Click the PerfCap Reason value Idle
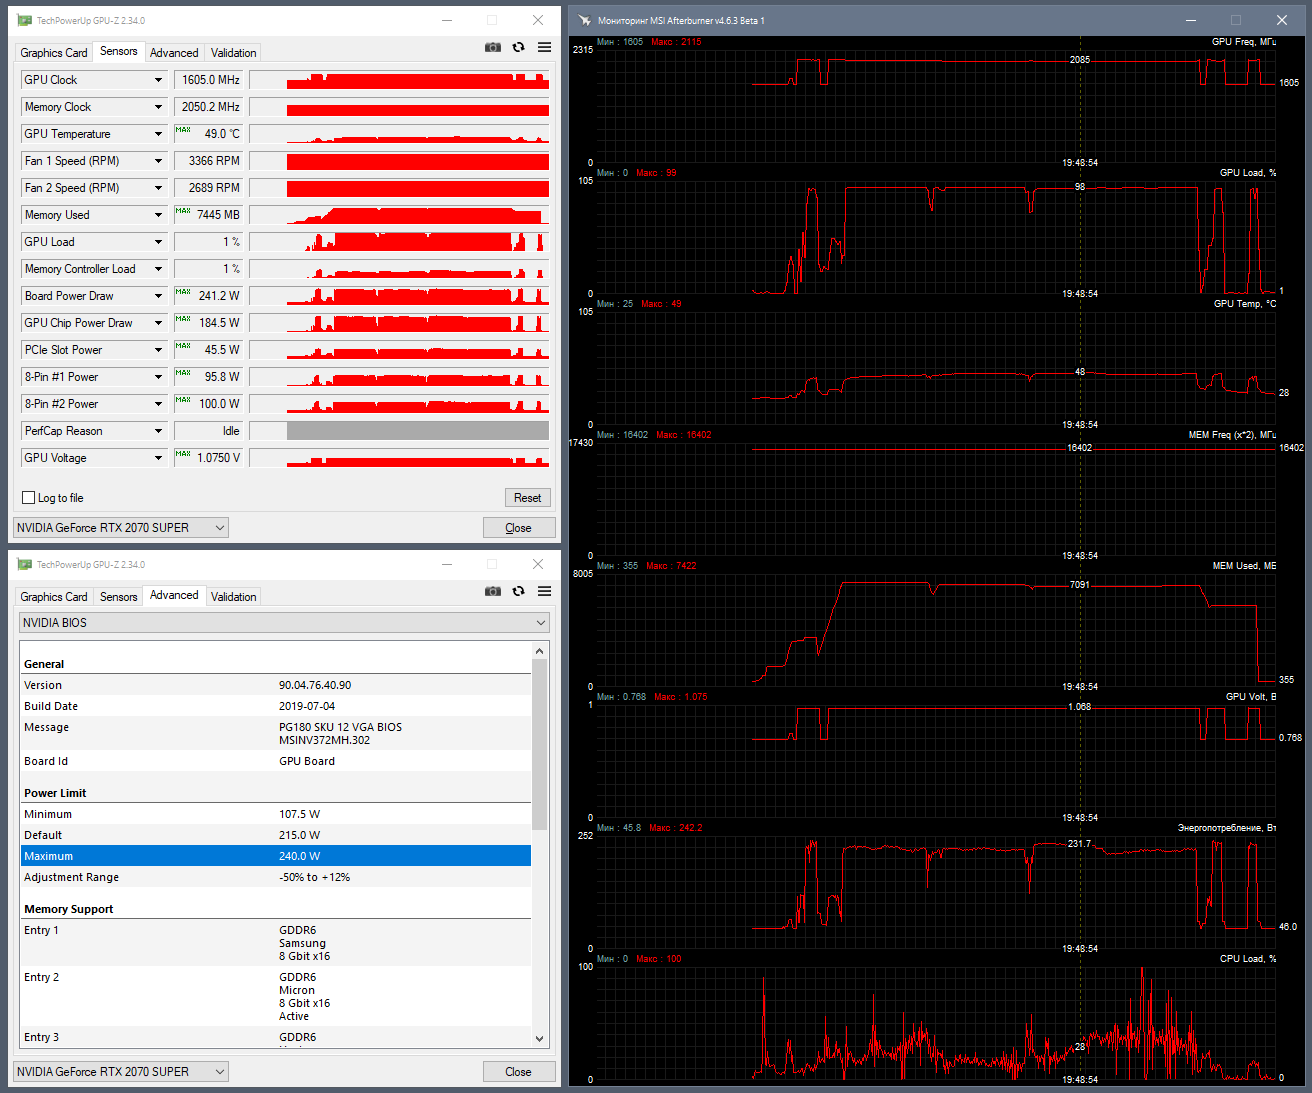Viewport: 1312px width, 1093px height. pyautogui.click(x=208, y=431)
